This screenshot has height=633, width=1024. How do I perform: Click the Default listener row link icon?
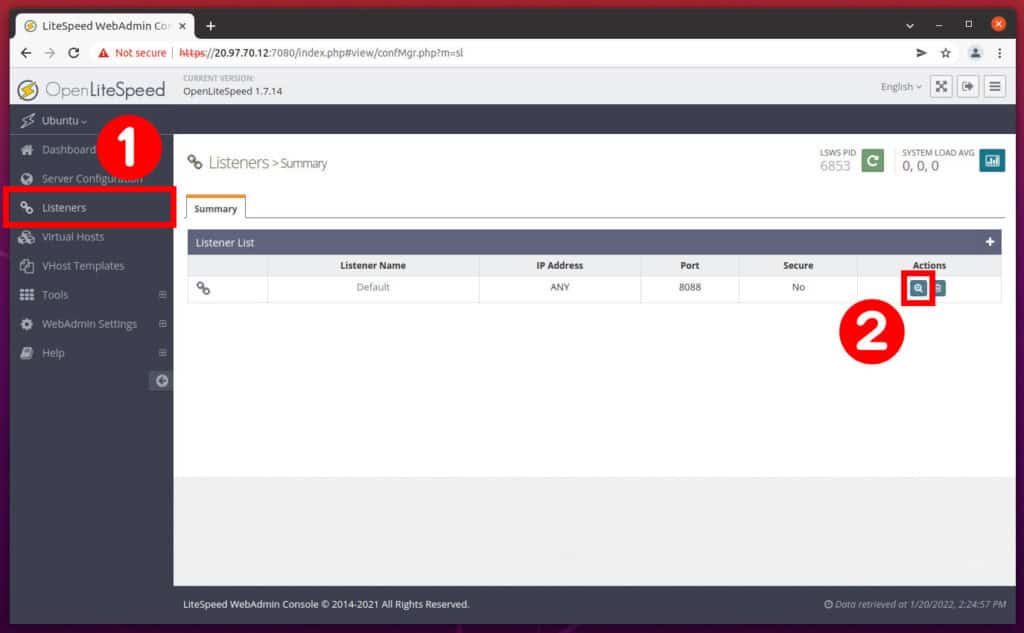pos(203,288)
